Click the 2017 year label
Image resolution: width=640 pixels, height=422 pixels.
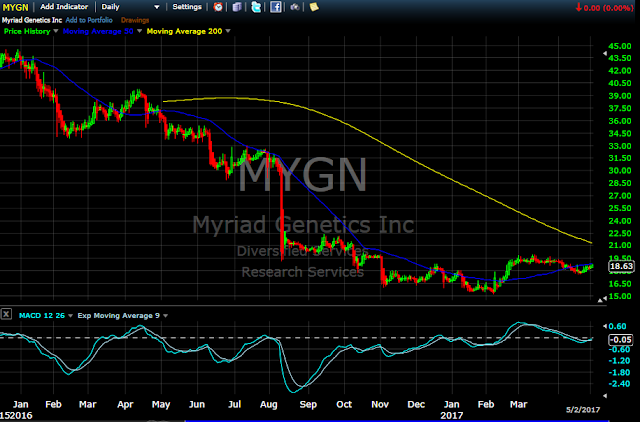(x=451, y=415)
